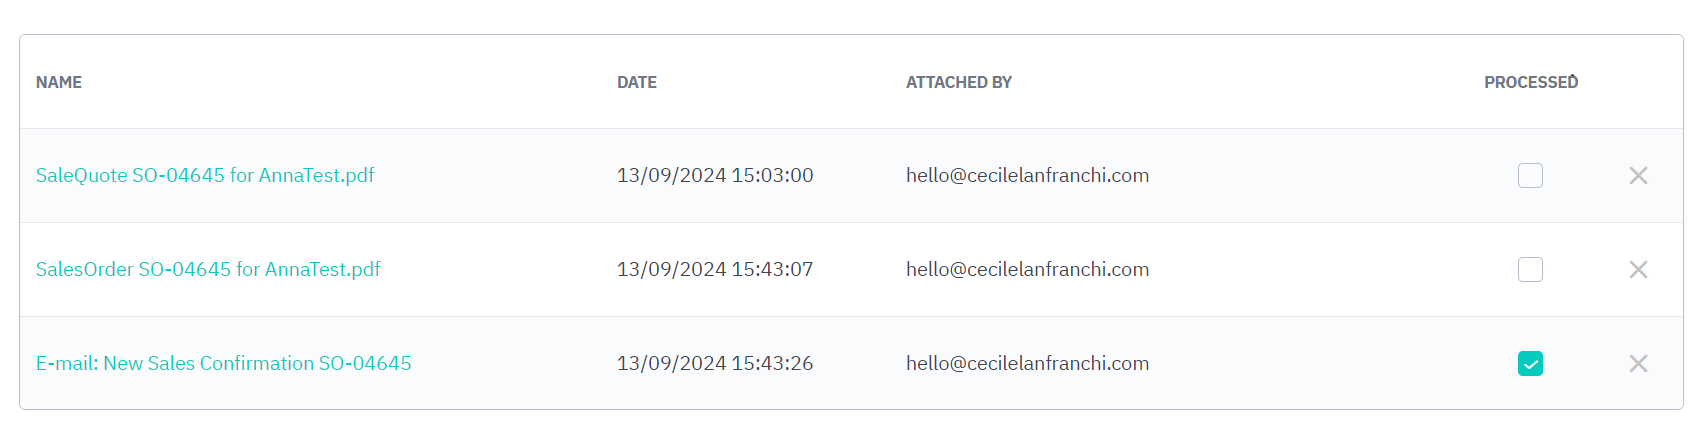
Task: Click the ATTACHED BY column header
Action: coord(959,83)
